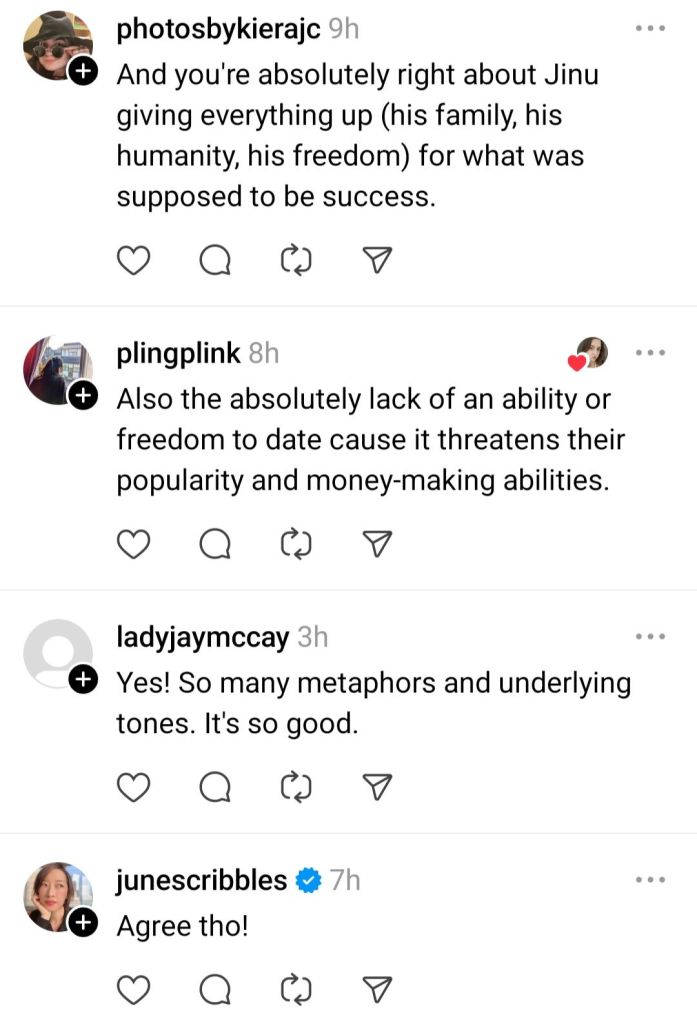Reply to photosbykierajc's comment
The image size is (697, 1024).
[214, 261]
